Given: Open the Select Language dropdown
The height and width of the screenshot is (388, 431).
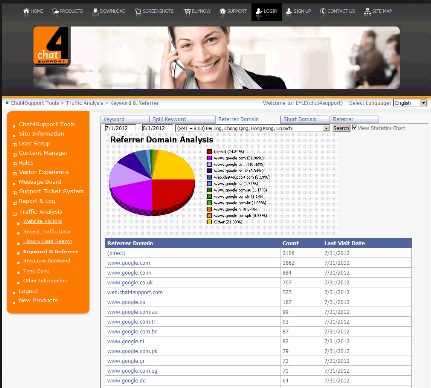Looking at the screenshot, I should tap(410, 103).
